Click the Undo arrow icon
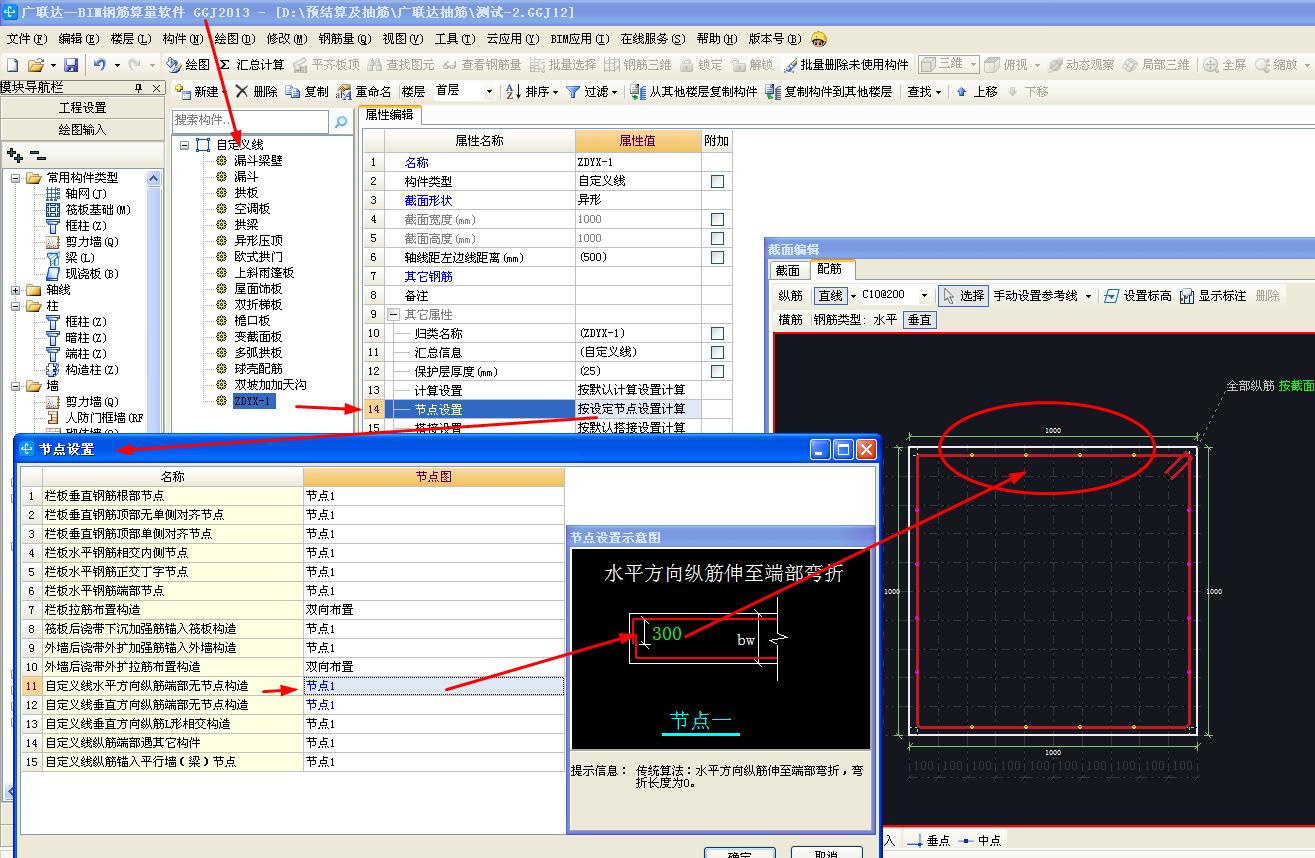The width and height of the screenshot is (1315, 858). click(x=100, y=64)
